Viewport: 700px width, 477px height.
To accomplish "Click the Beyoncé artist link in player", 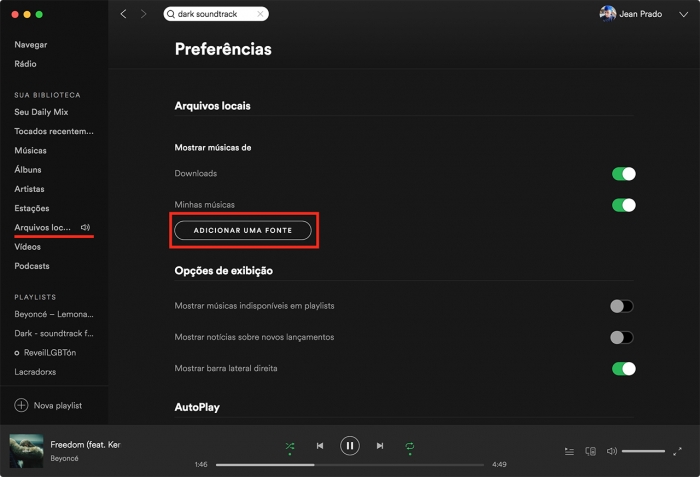I will tap(64, 458).
